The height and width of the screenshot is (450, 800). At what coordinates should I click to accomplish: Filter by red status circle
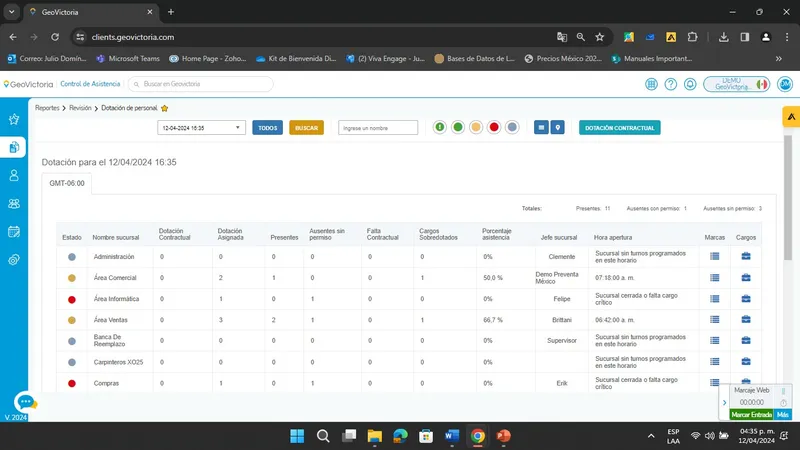pyautogui.click(x=494, y=127)
